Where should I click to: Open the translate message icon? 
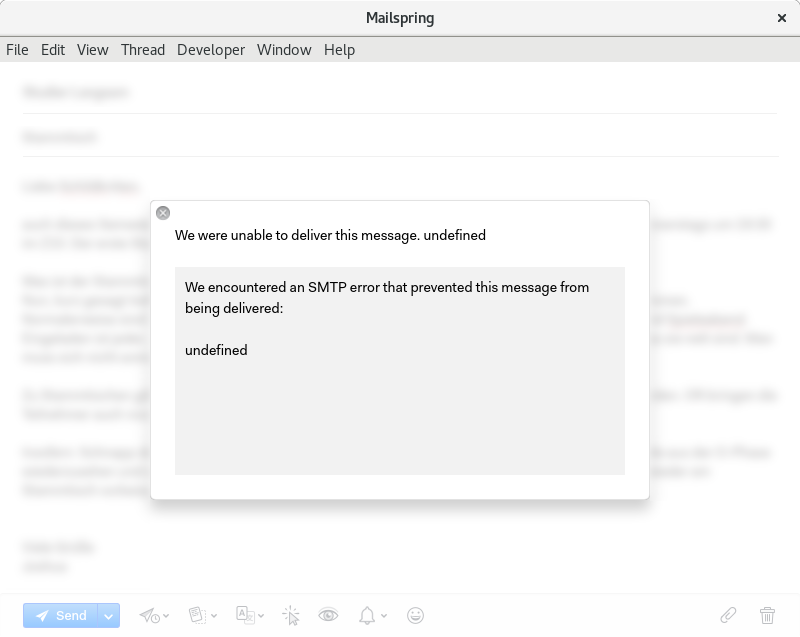[x=250, y=615]
